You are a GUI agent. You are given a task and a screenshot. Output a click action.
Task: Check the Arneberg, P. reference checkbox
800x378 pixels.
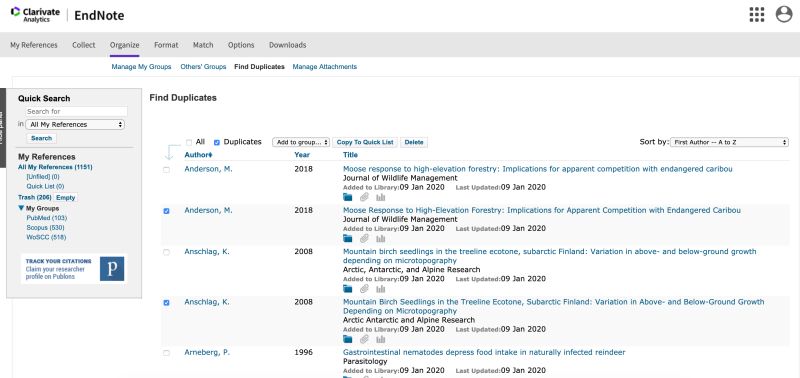pos(166,353)
